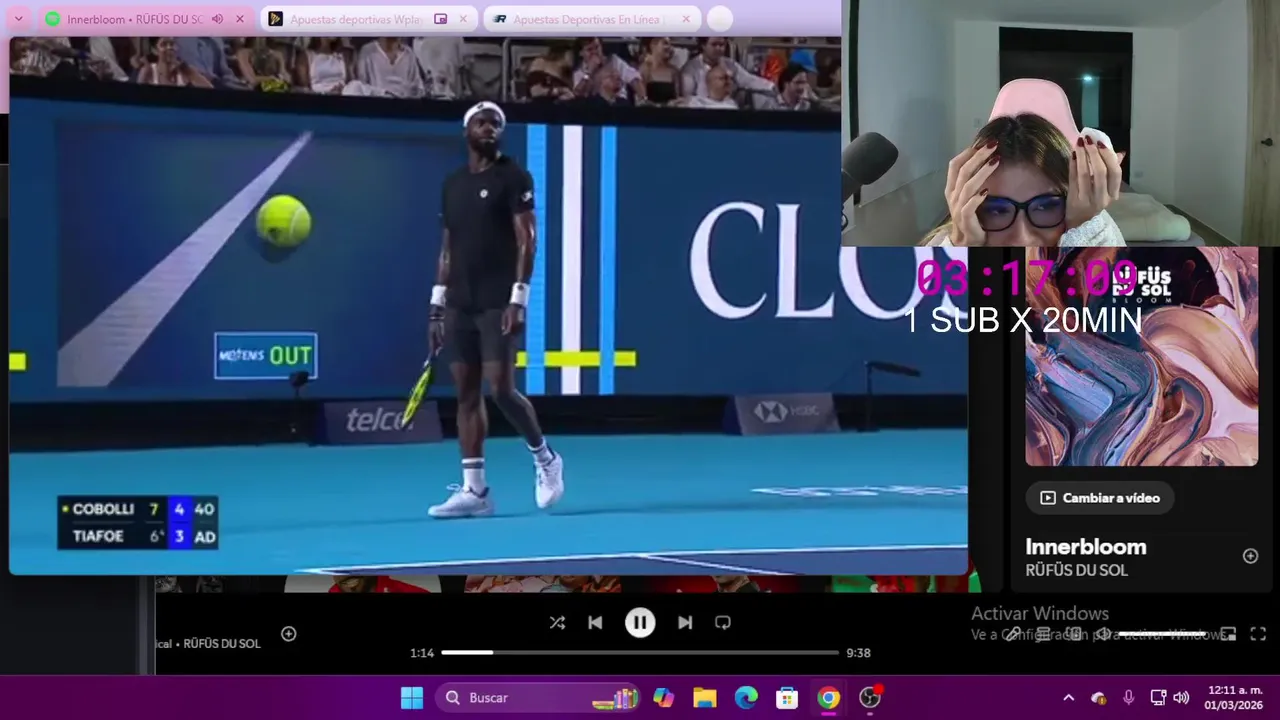
Task: Open Innerbloom song title link
Action: [x=1086, y=547]
